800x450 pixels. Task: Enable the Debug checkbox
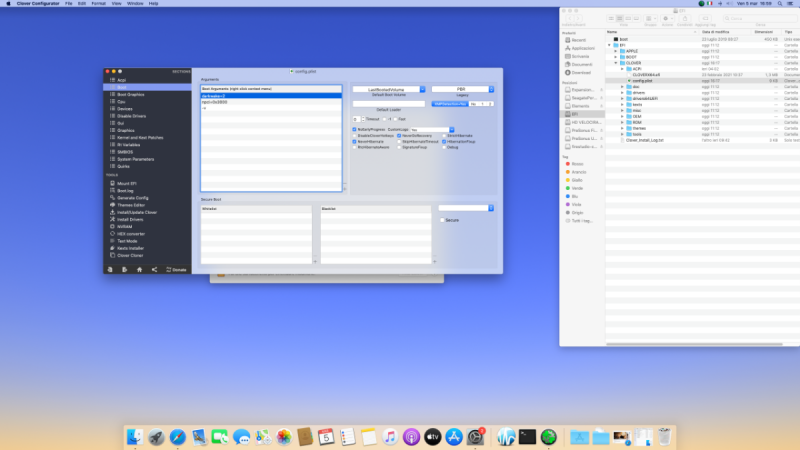444,147
